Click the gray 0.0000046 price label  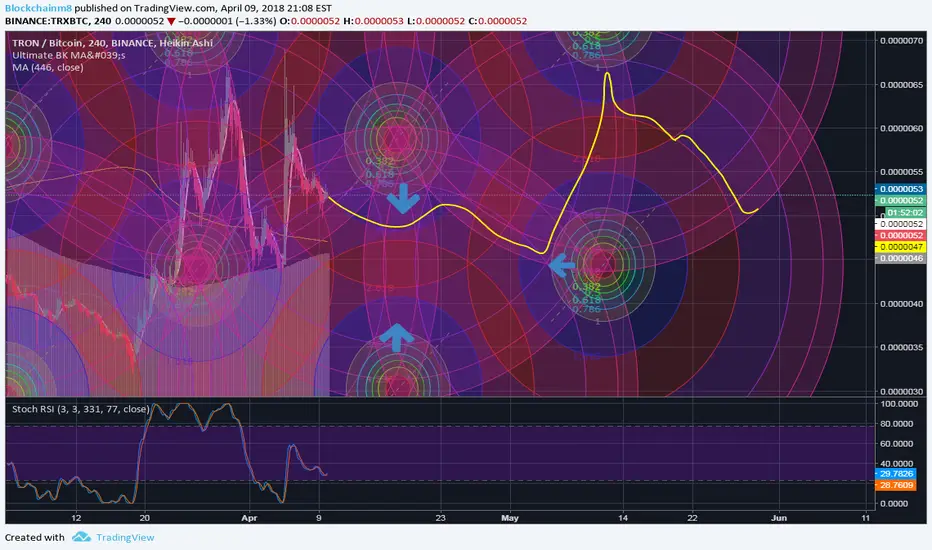click(x=900, y=258)
